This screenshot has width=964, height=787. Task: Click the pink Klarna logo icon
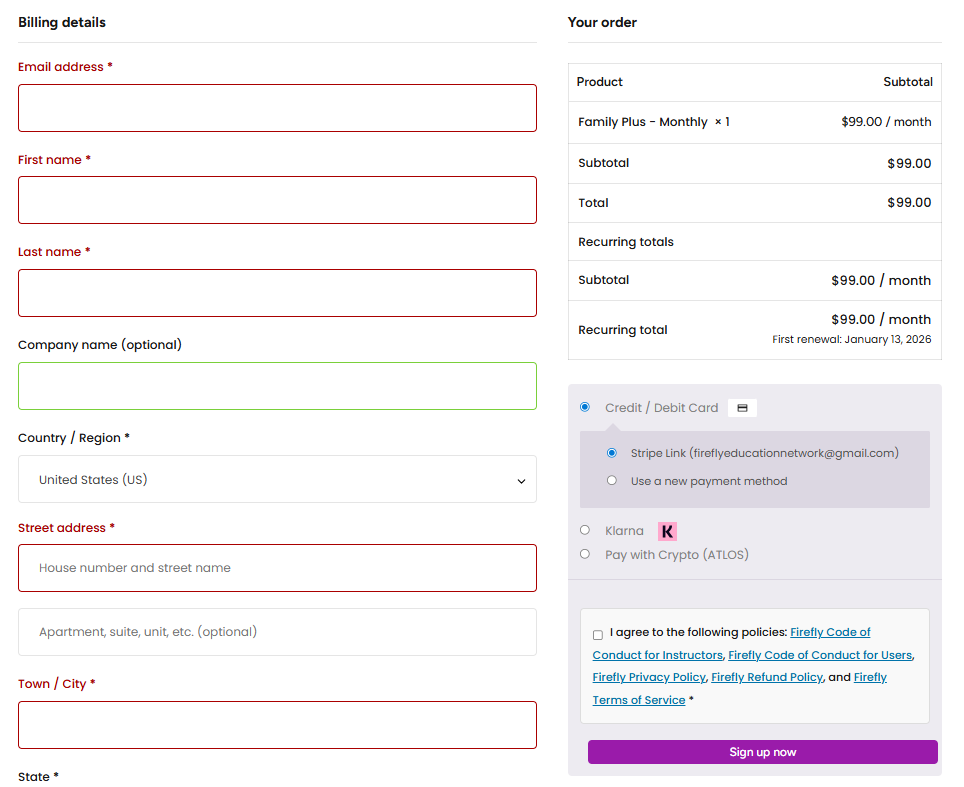pos(667,531)
